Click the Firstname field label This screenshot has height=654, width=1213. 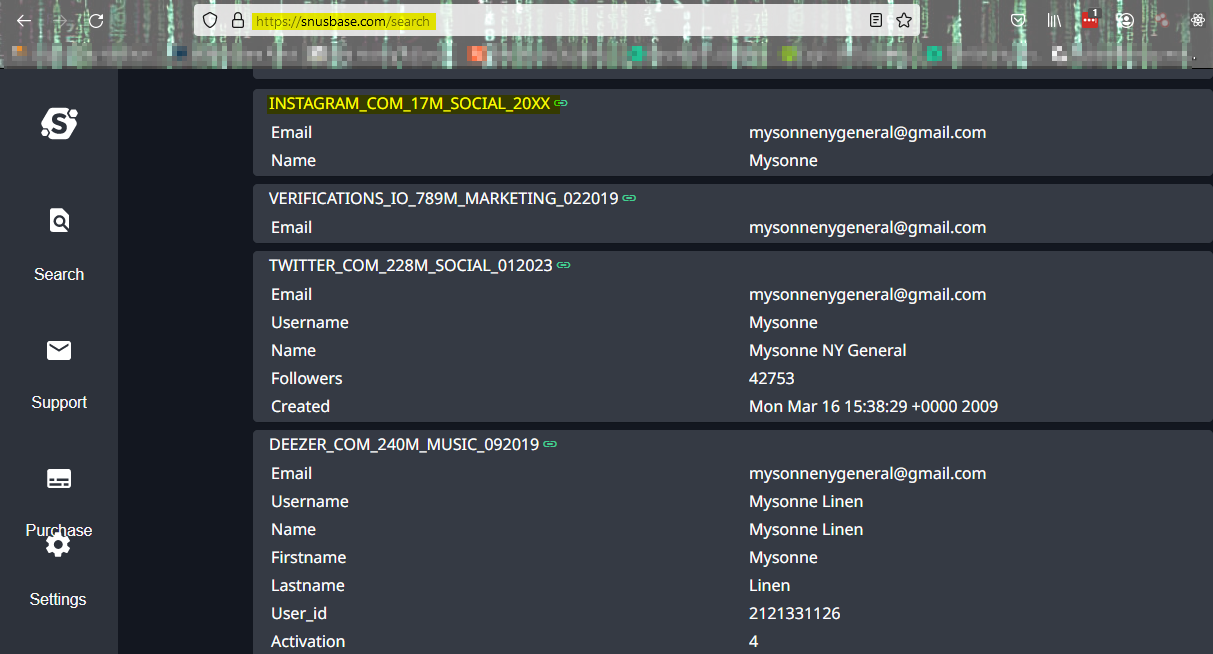tap(308, 557)
